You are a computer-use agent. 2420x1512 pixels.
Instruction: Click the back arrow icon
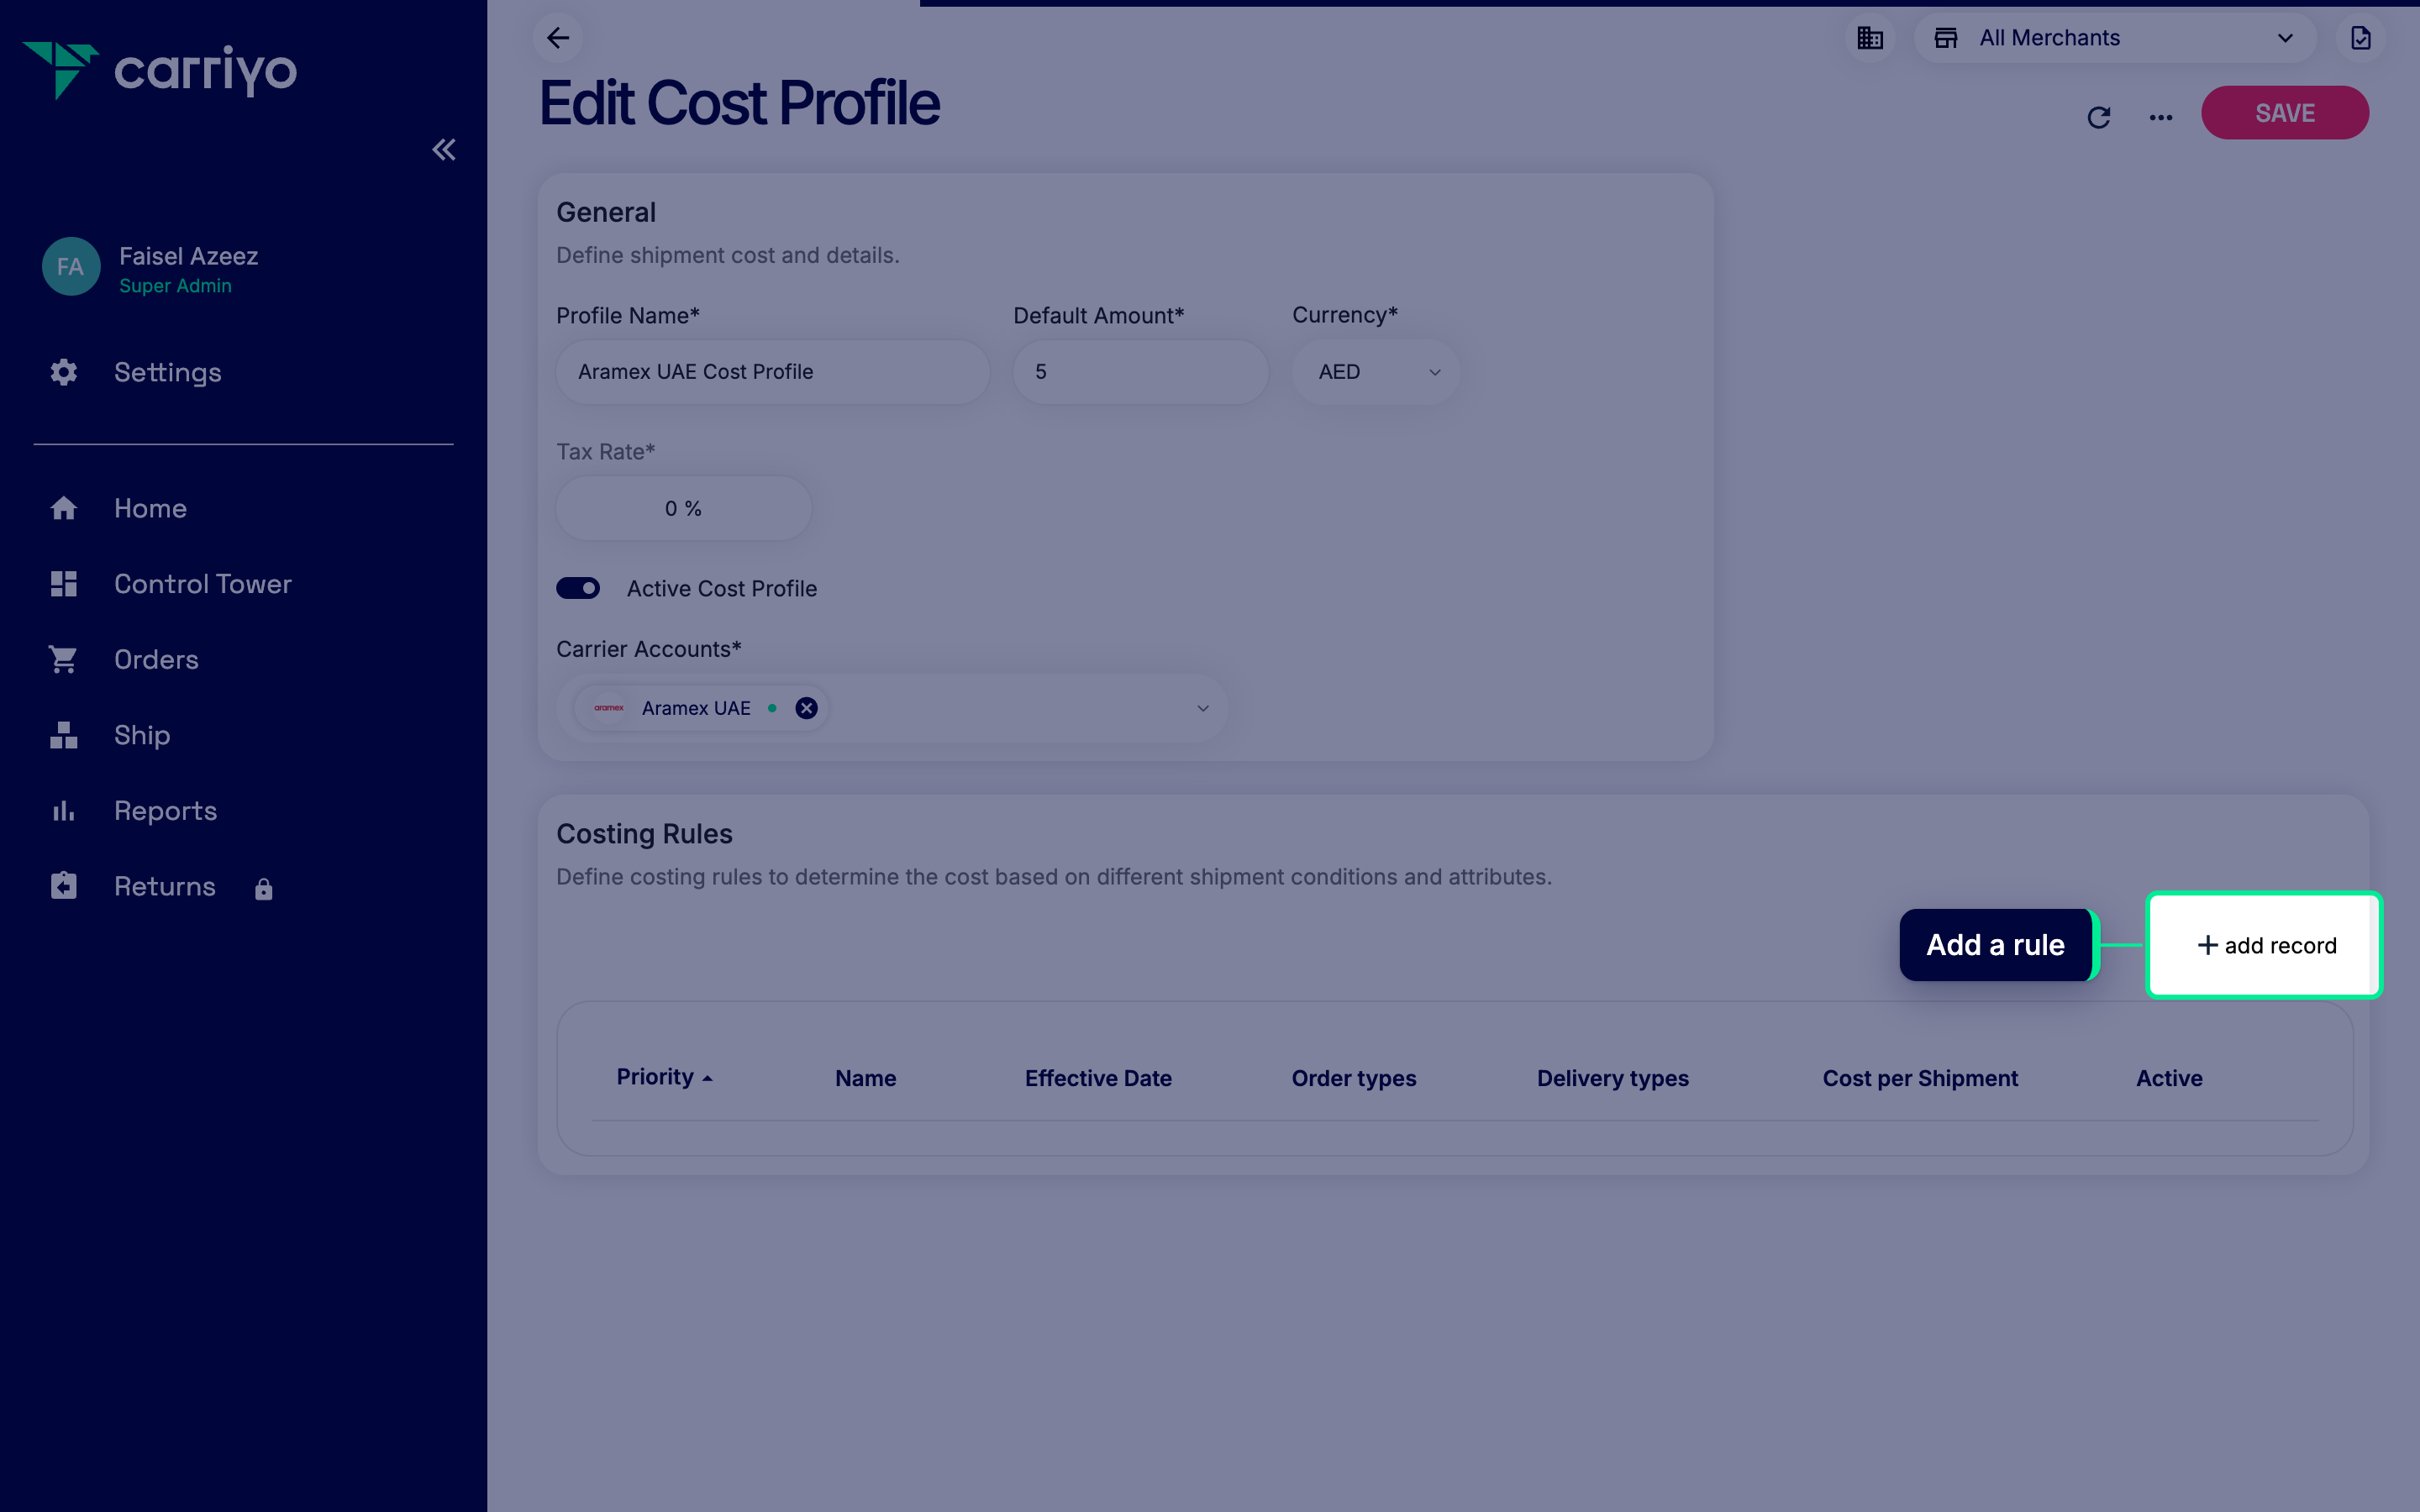click(x=558, y=38)
